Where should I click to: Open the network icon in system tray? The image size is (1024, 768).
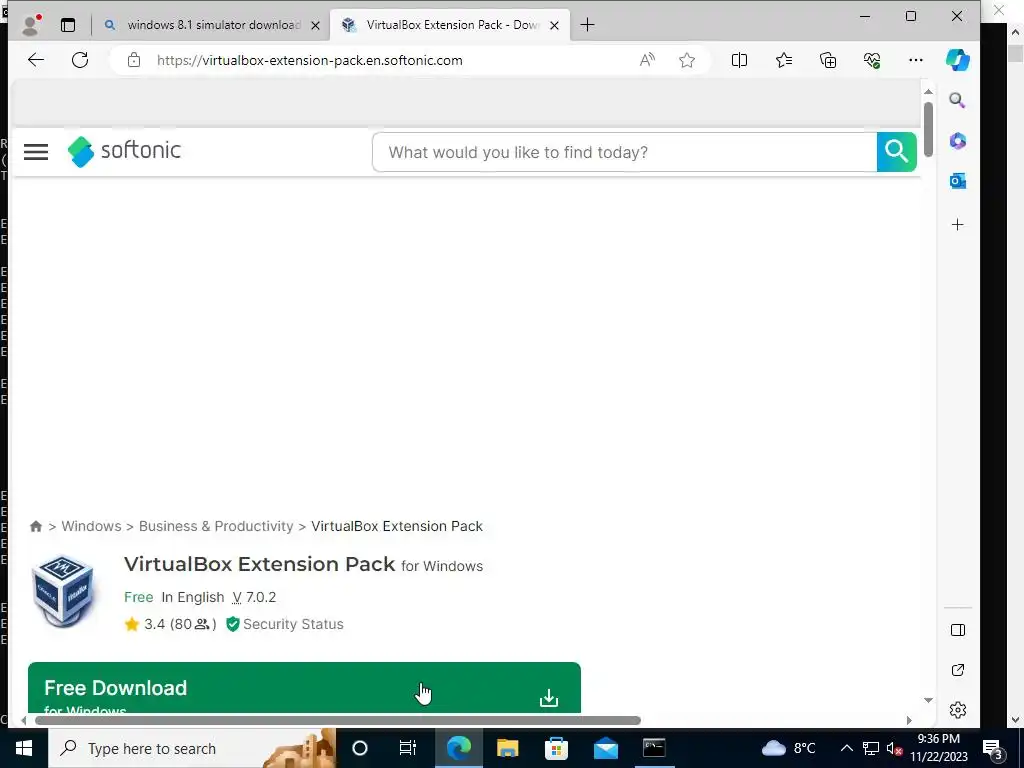[x=871, y=748]
